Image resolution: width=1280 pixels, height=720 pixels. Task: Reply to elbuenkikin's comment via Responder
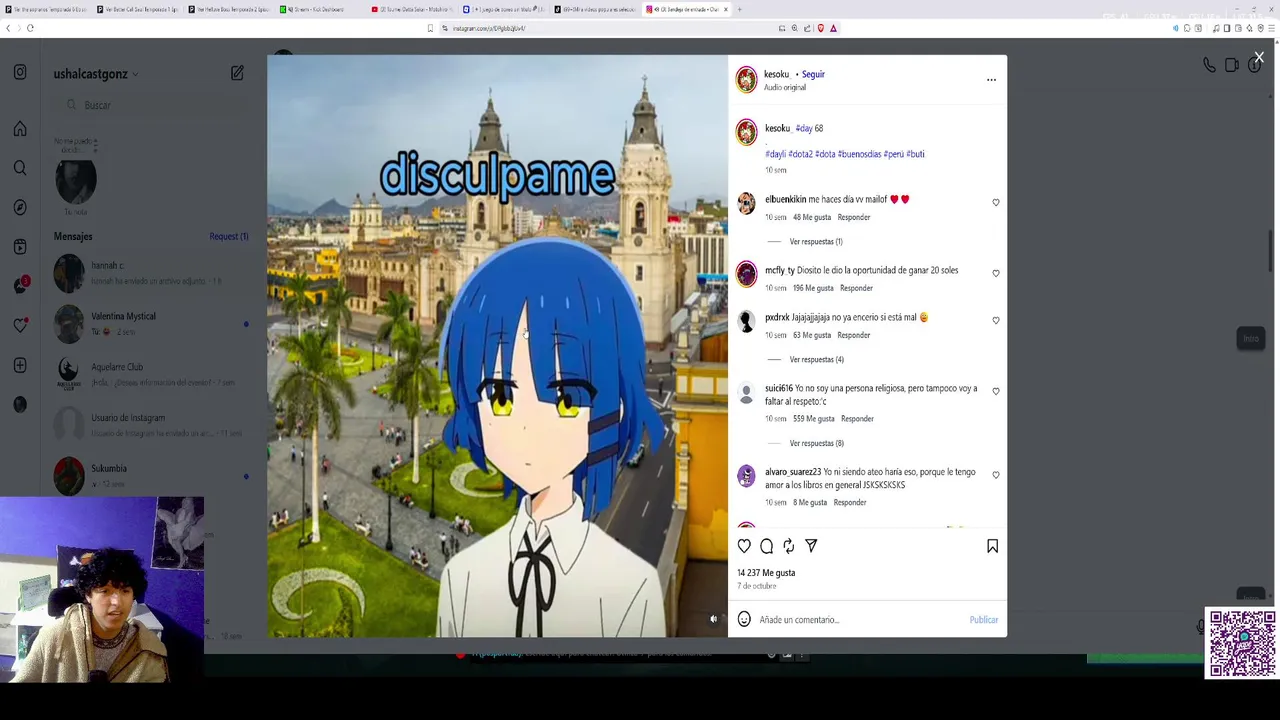(854, 217)
